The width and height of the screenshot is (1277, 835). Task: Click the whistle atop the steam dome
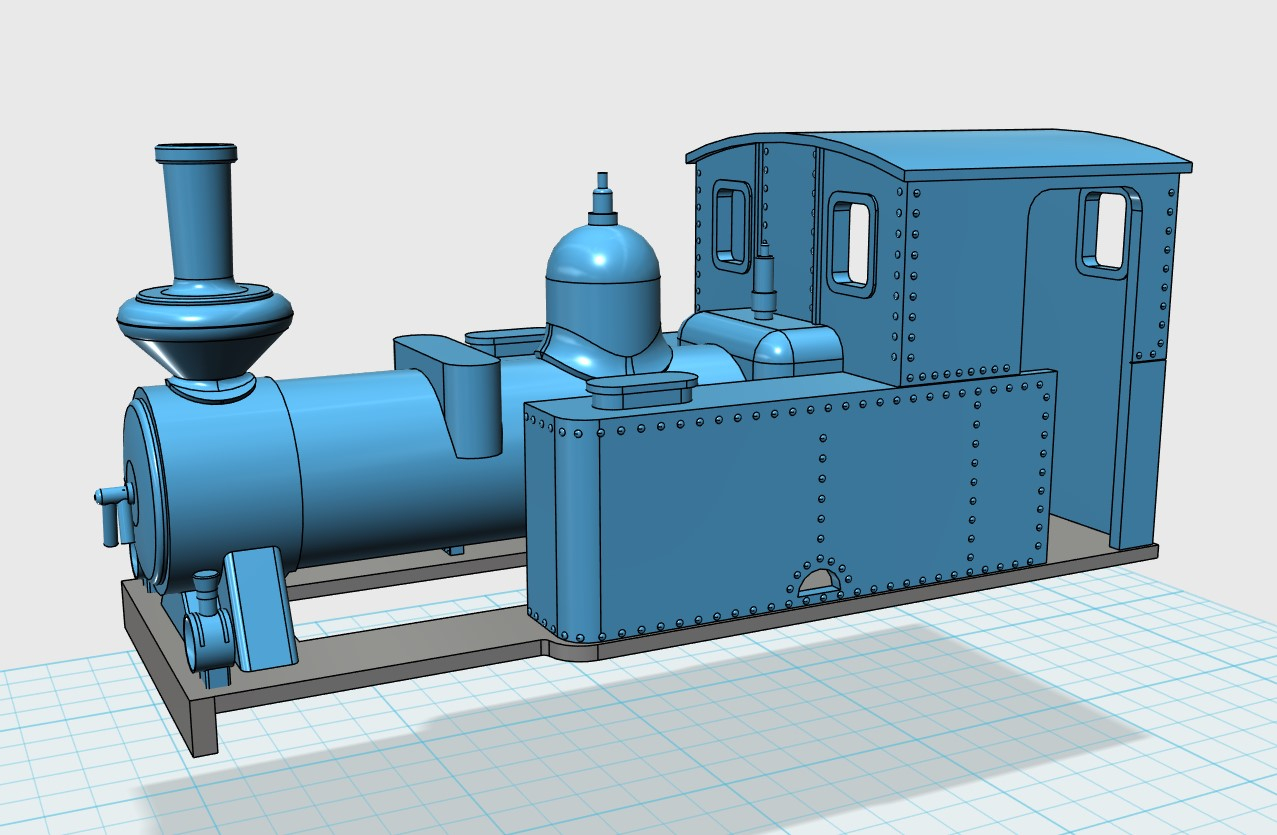tap(603, 199)
